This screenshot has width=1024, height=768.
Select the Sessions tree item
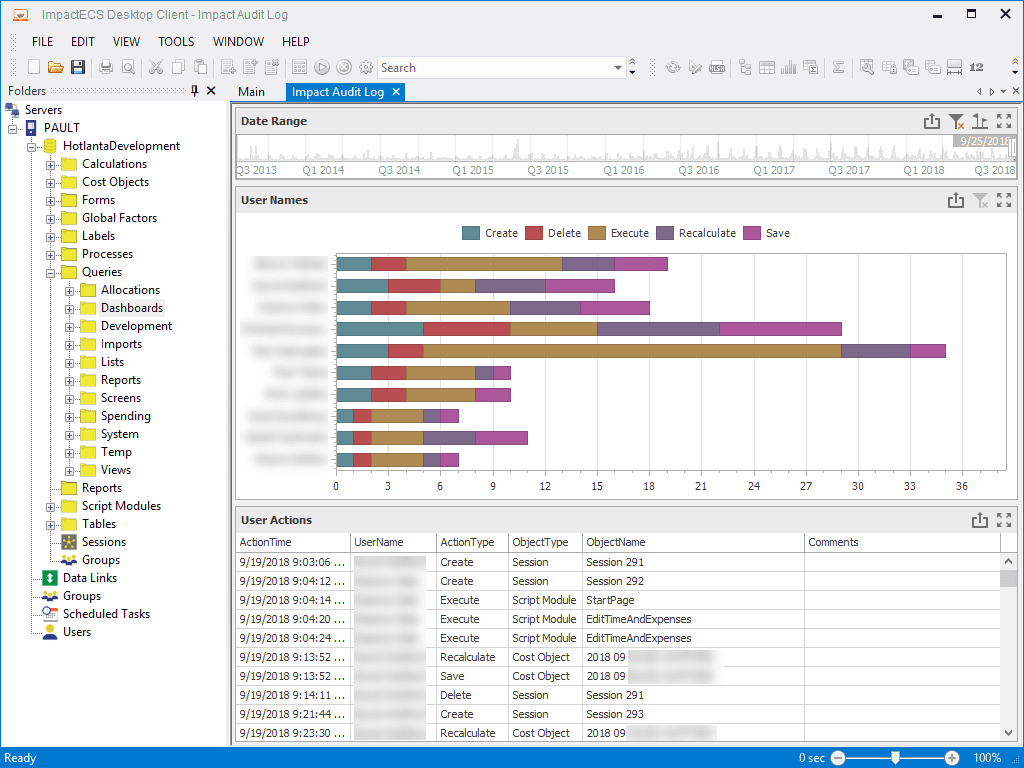pos(103,542)
